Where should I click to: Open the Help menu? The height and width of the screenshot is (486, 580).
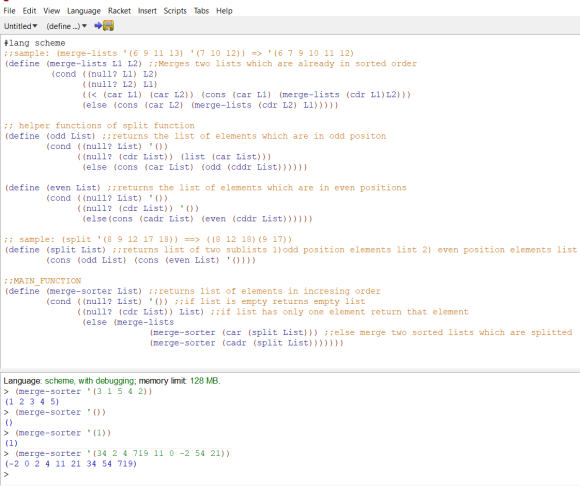pyautogui.click(x=224, y=11)
